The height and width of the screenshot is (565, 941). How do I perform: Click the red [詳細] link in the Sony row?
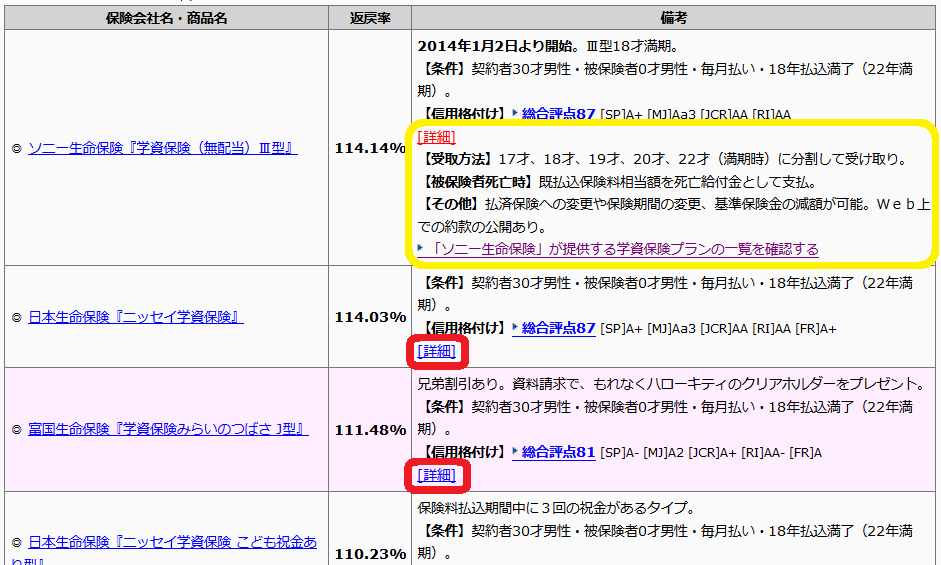(x=436, y=137)
